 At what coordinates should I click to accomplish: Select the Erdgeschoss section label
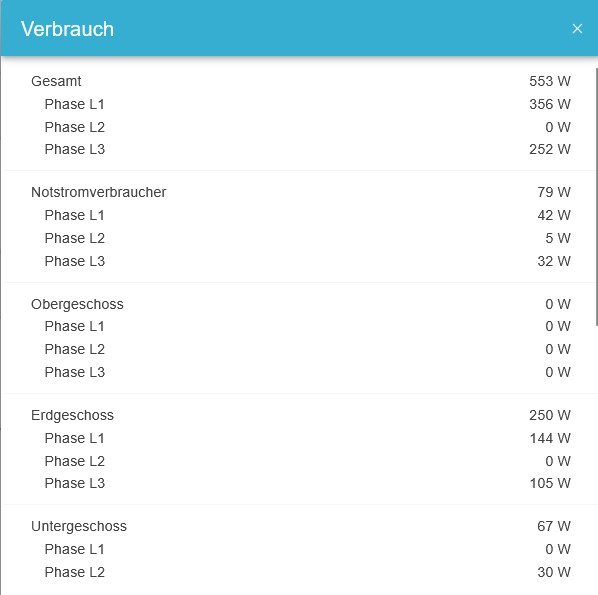pos(72,415)
